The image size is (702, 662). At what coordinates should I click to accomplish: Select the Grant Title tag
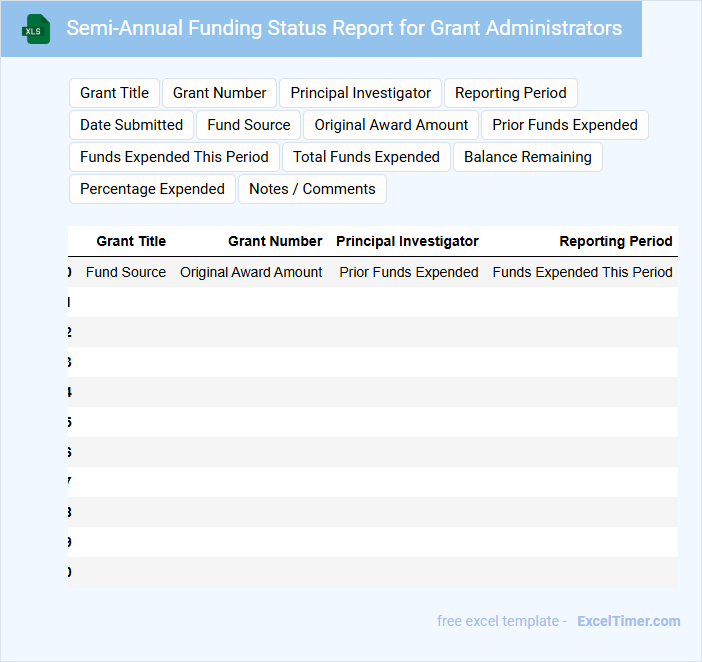click(114, 93)
